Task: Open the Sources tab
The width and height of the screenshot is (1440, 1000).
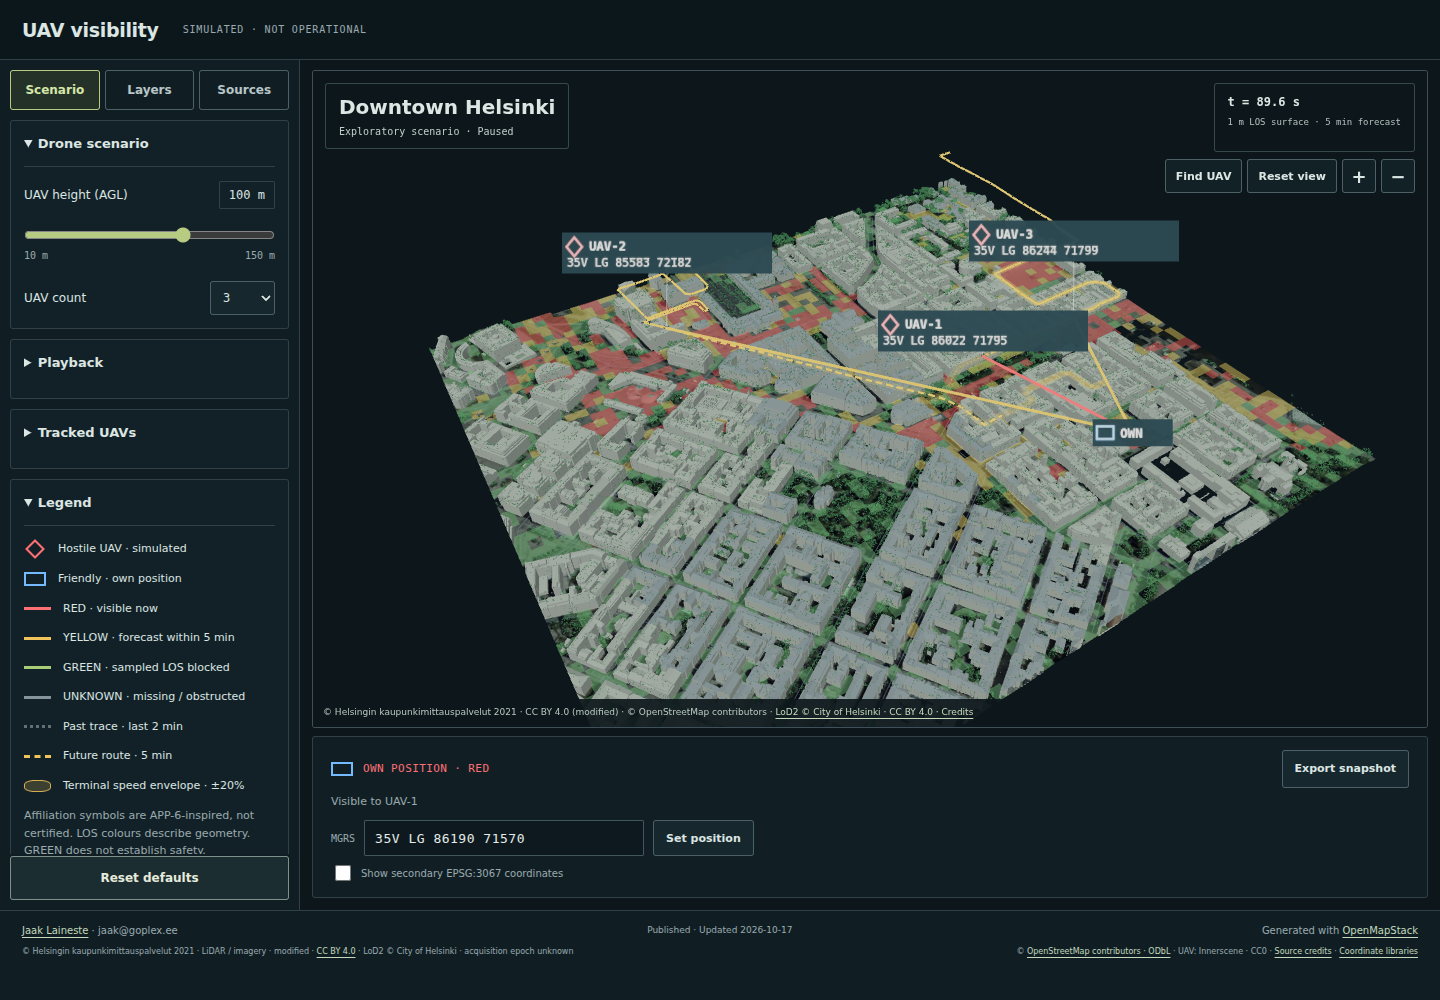Action: tap(244, 90)
